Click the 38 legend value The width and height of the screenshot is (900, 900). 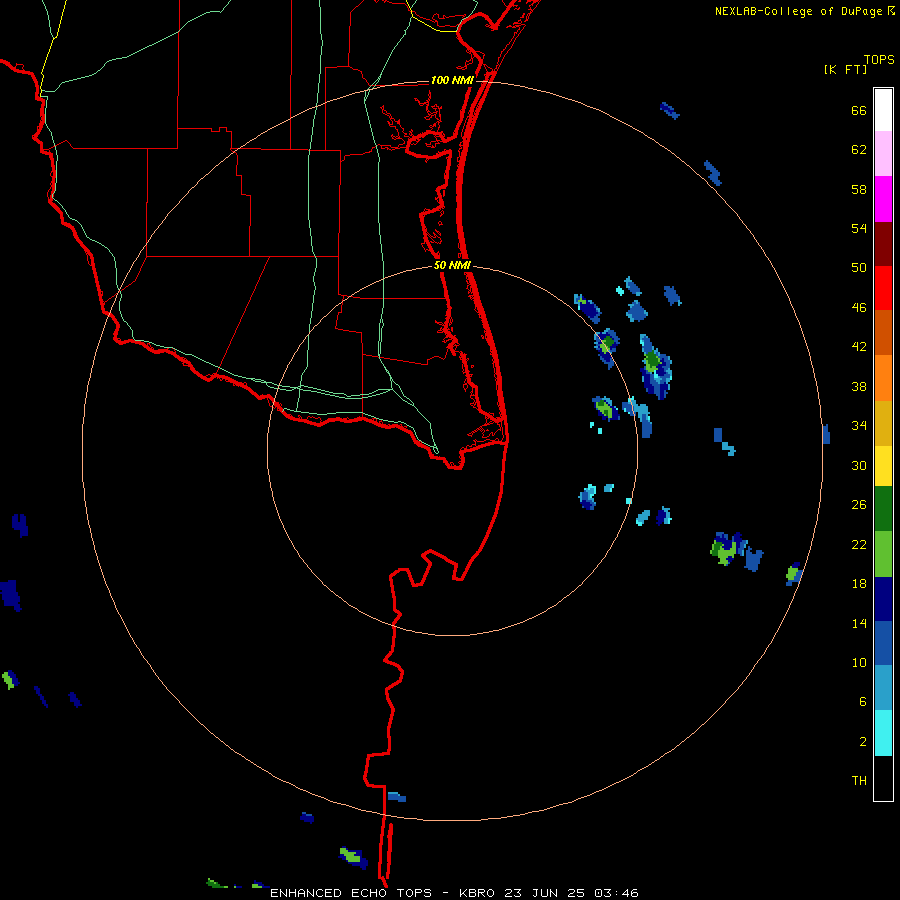(859, 387)
